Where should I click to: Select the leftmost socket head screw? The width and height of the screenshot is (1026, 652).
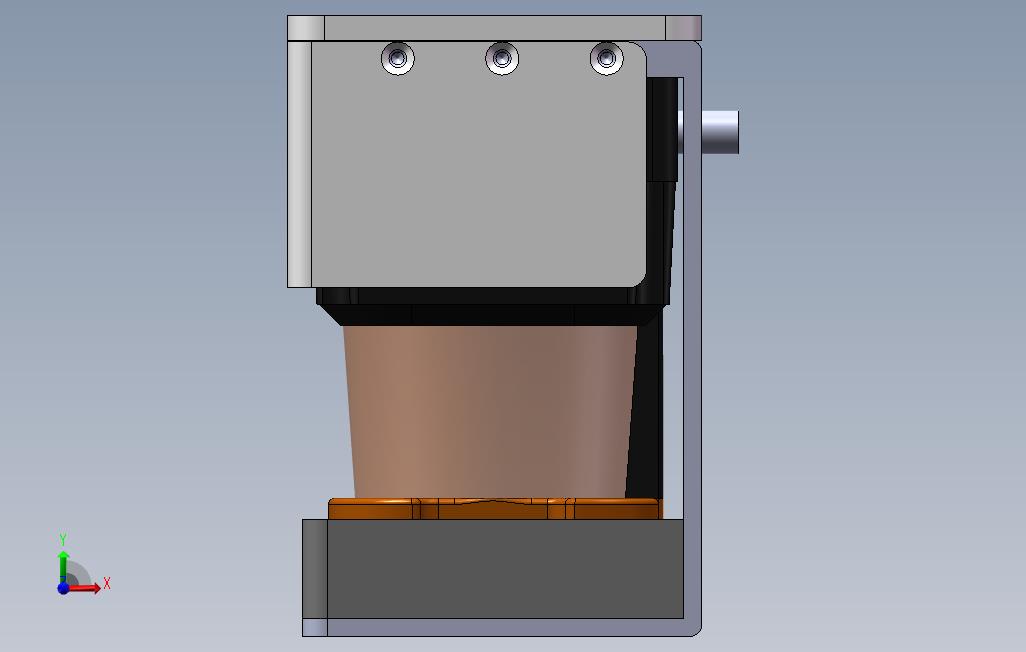[398, 59]
